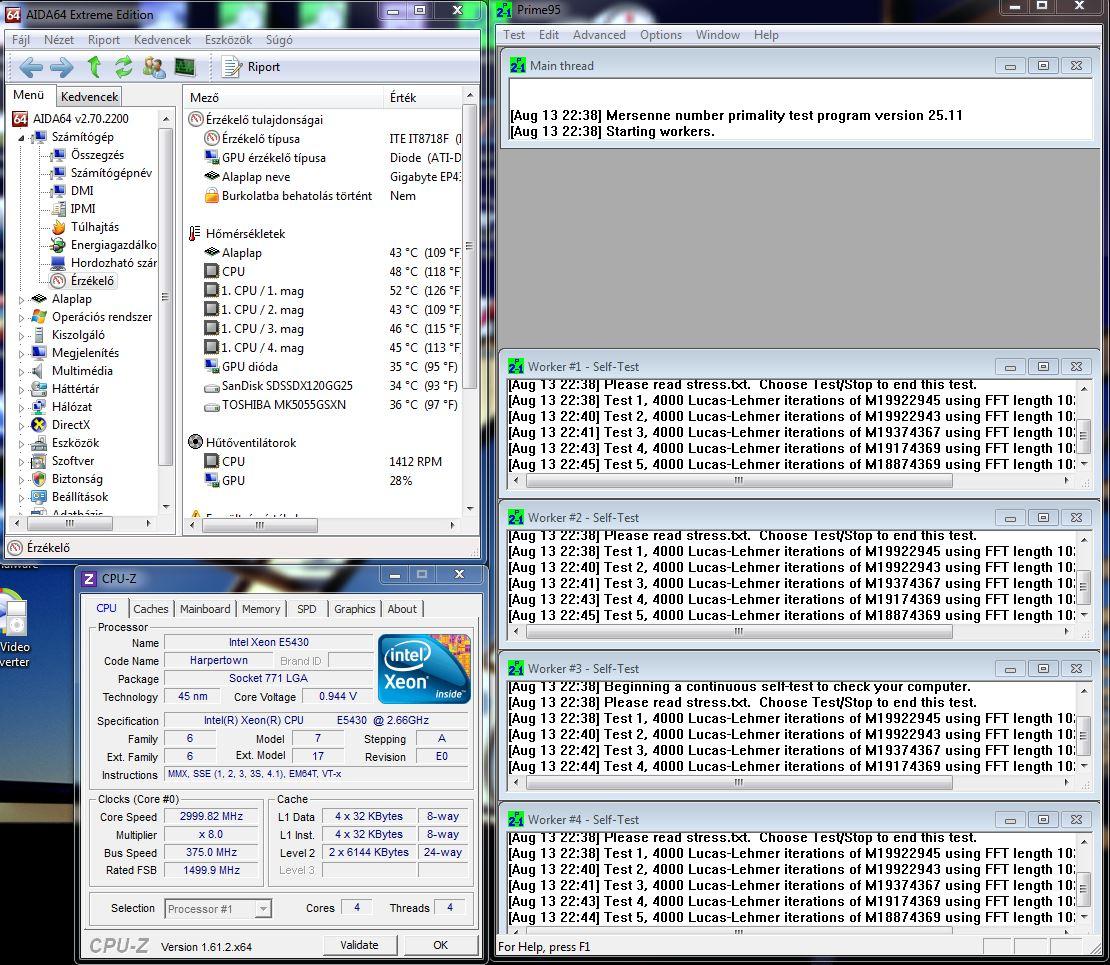Click the AIDA64 refresh toolbar icon
The width and height of the screenshot is (1110, 965).
124,67
